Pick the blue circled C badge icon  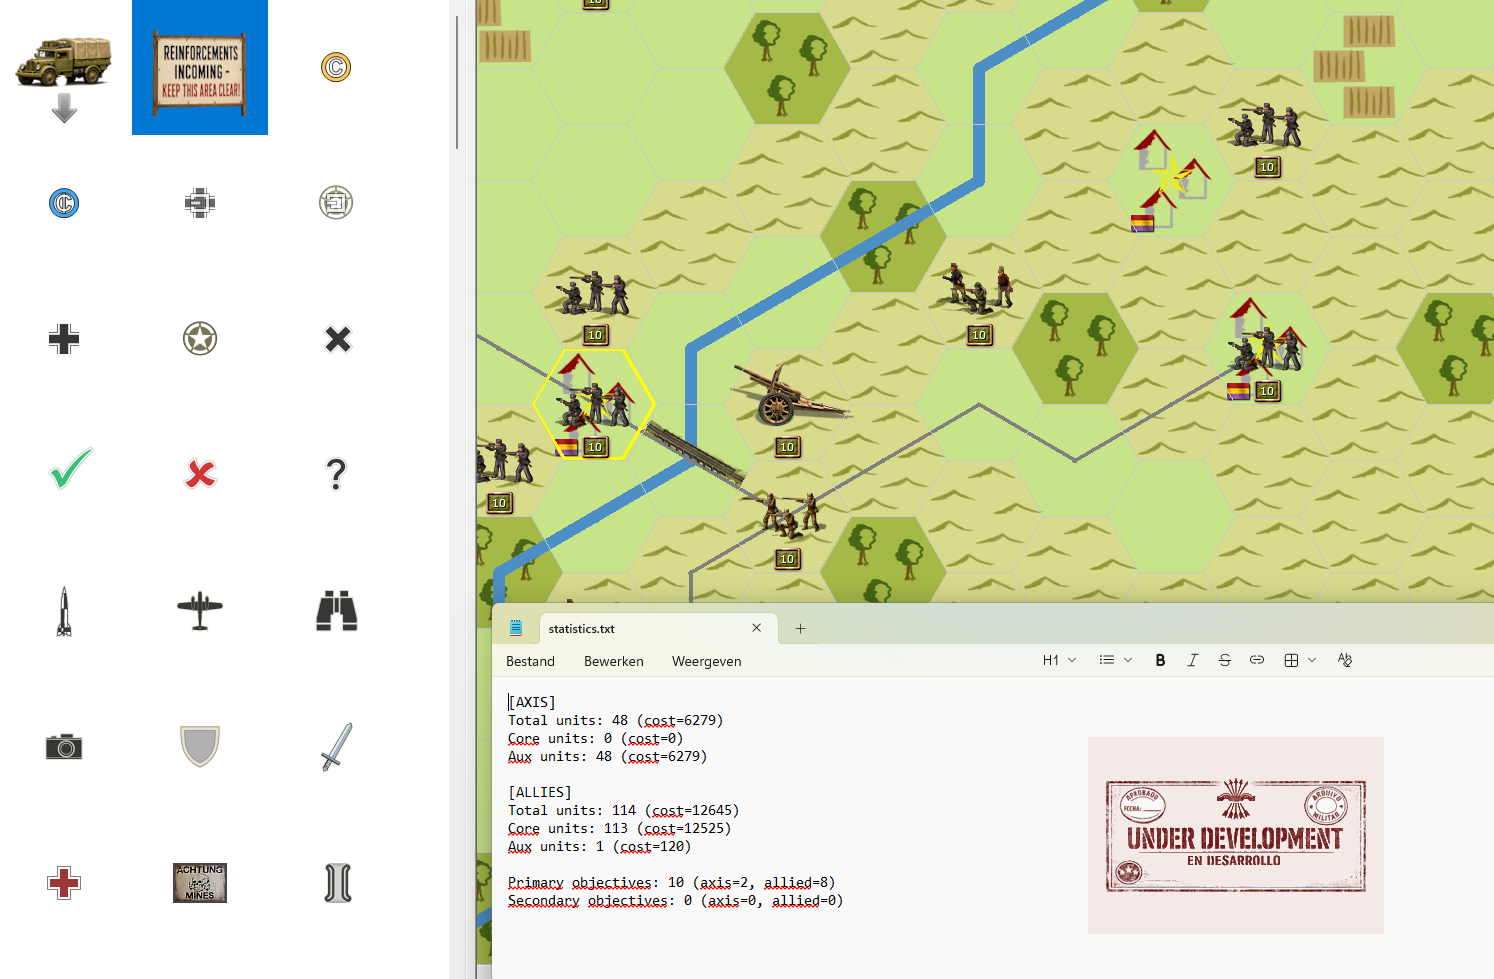(x=64, y=203)
